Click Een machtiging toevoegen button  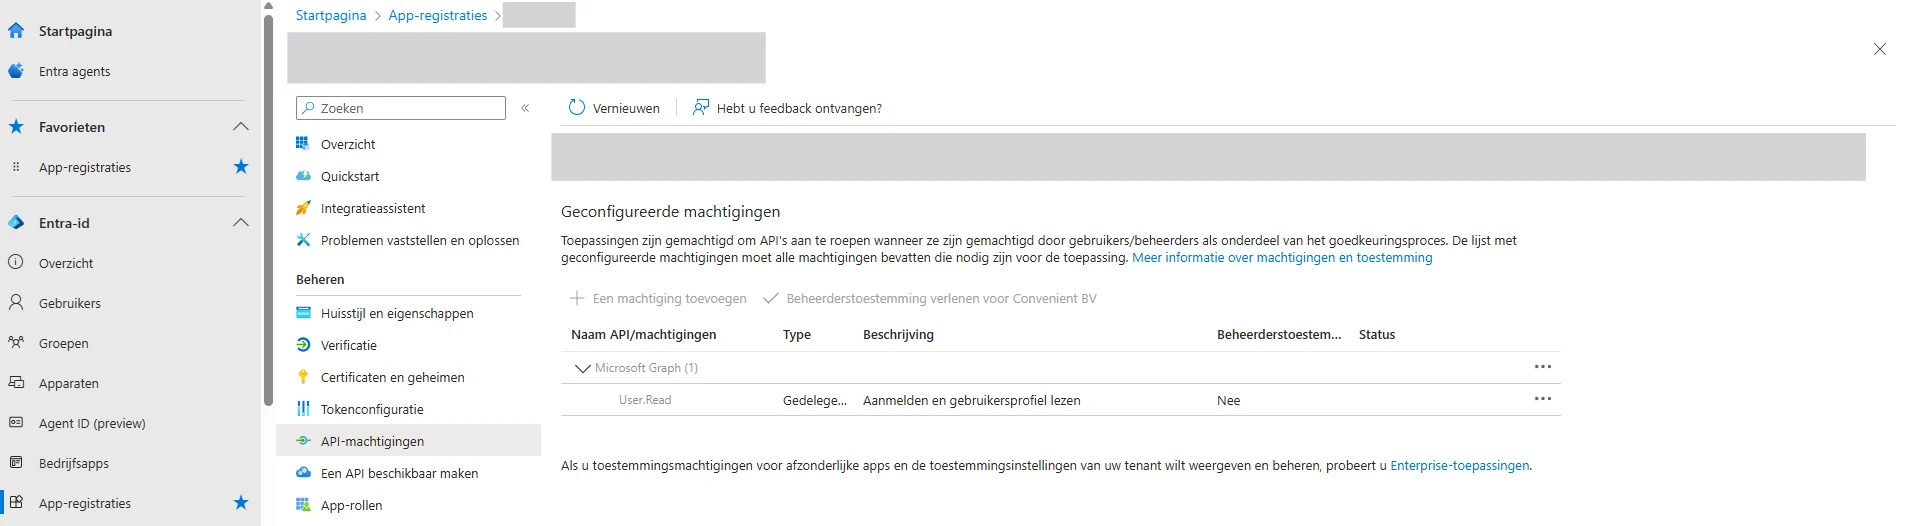click(x=658, y=298)
